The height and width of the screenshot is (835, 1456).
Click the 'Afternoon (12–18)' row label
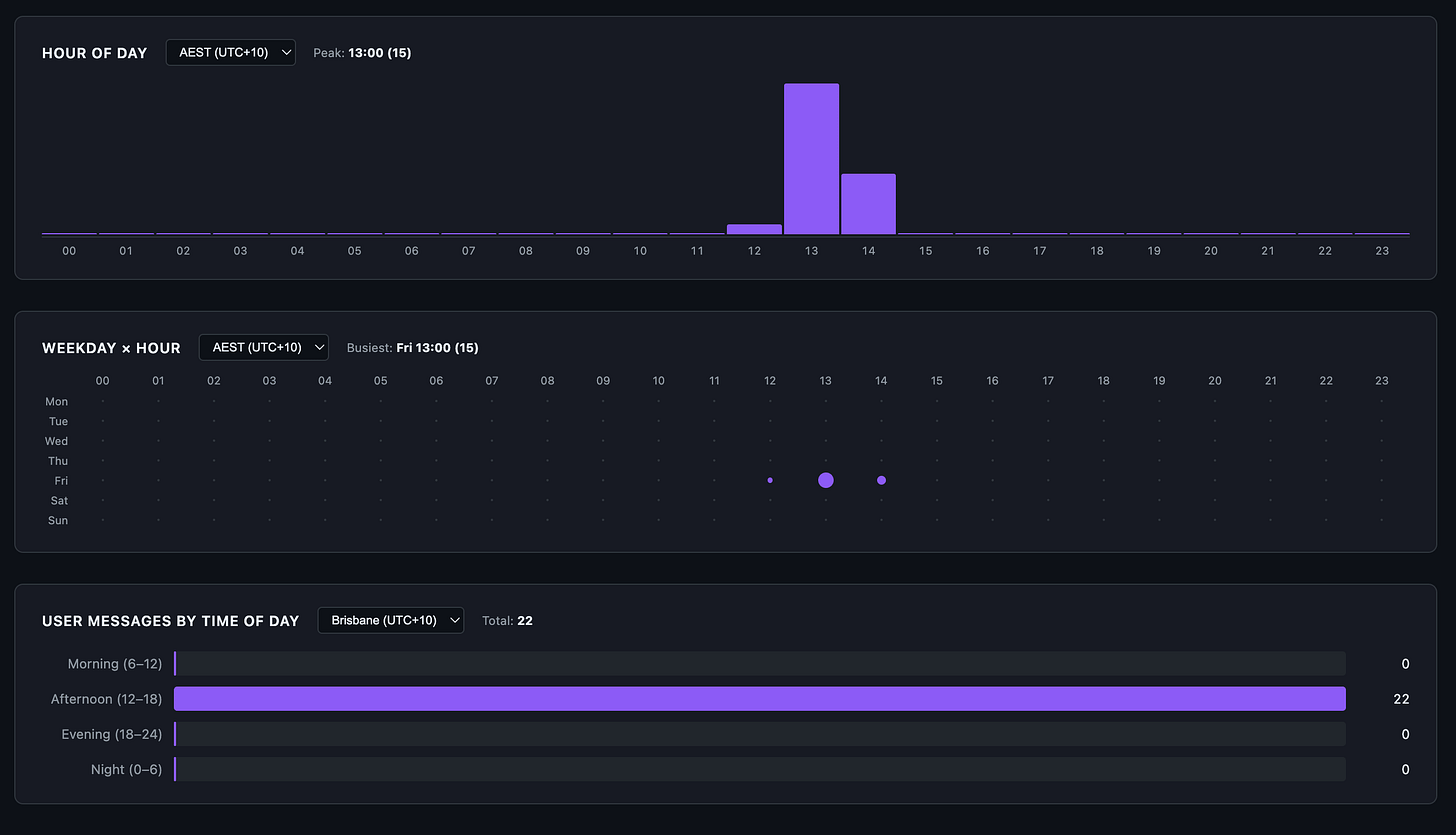(x=107, y=699)
